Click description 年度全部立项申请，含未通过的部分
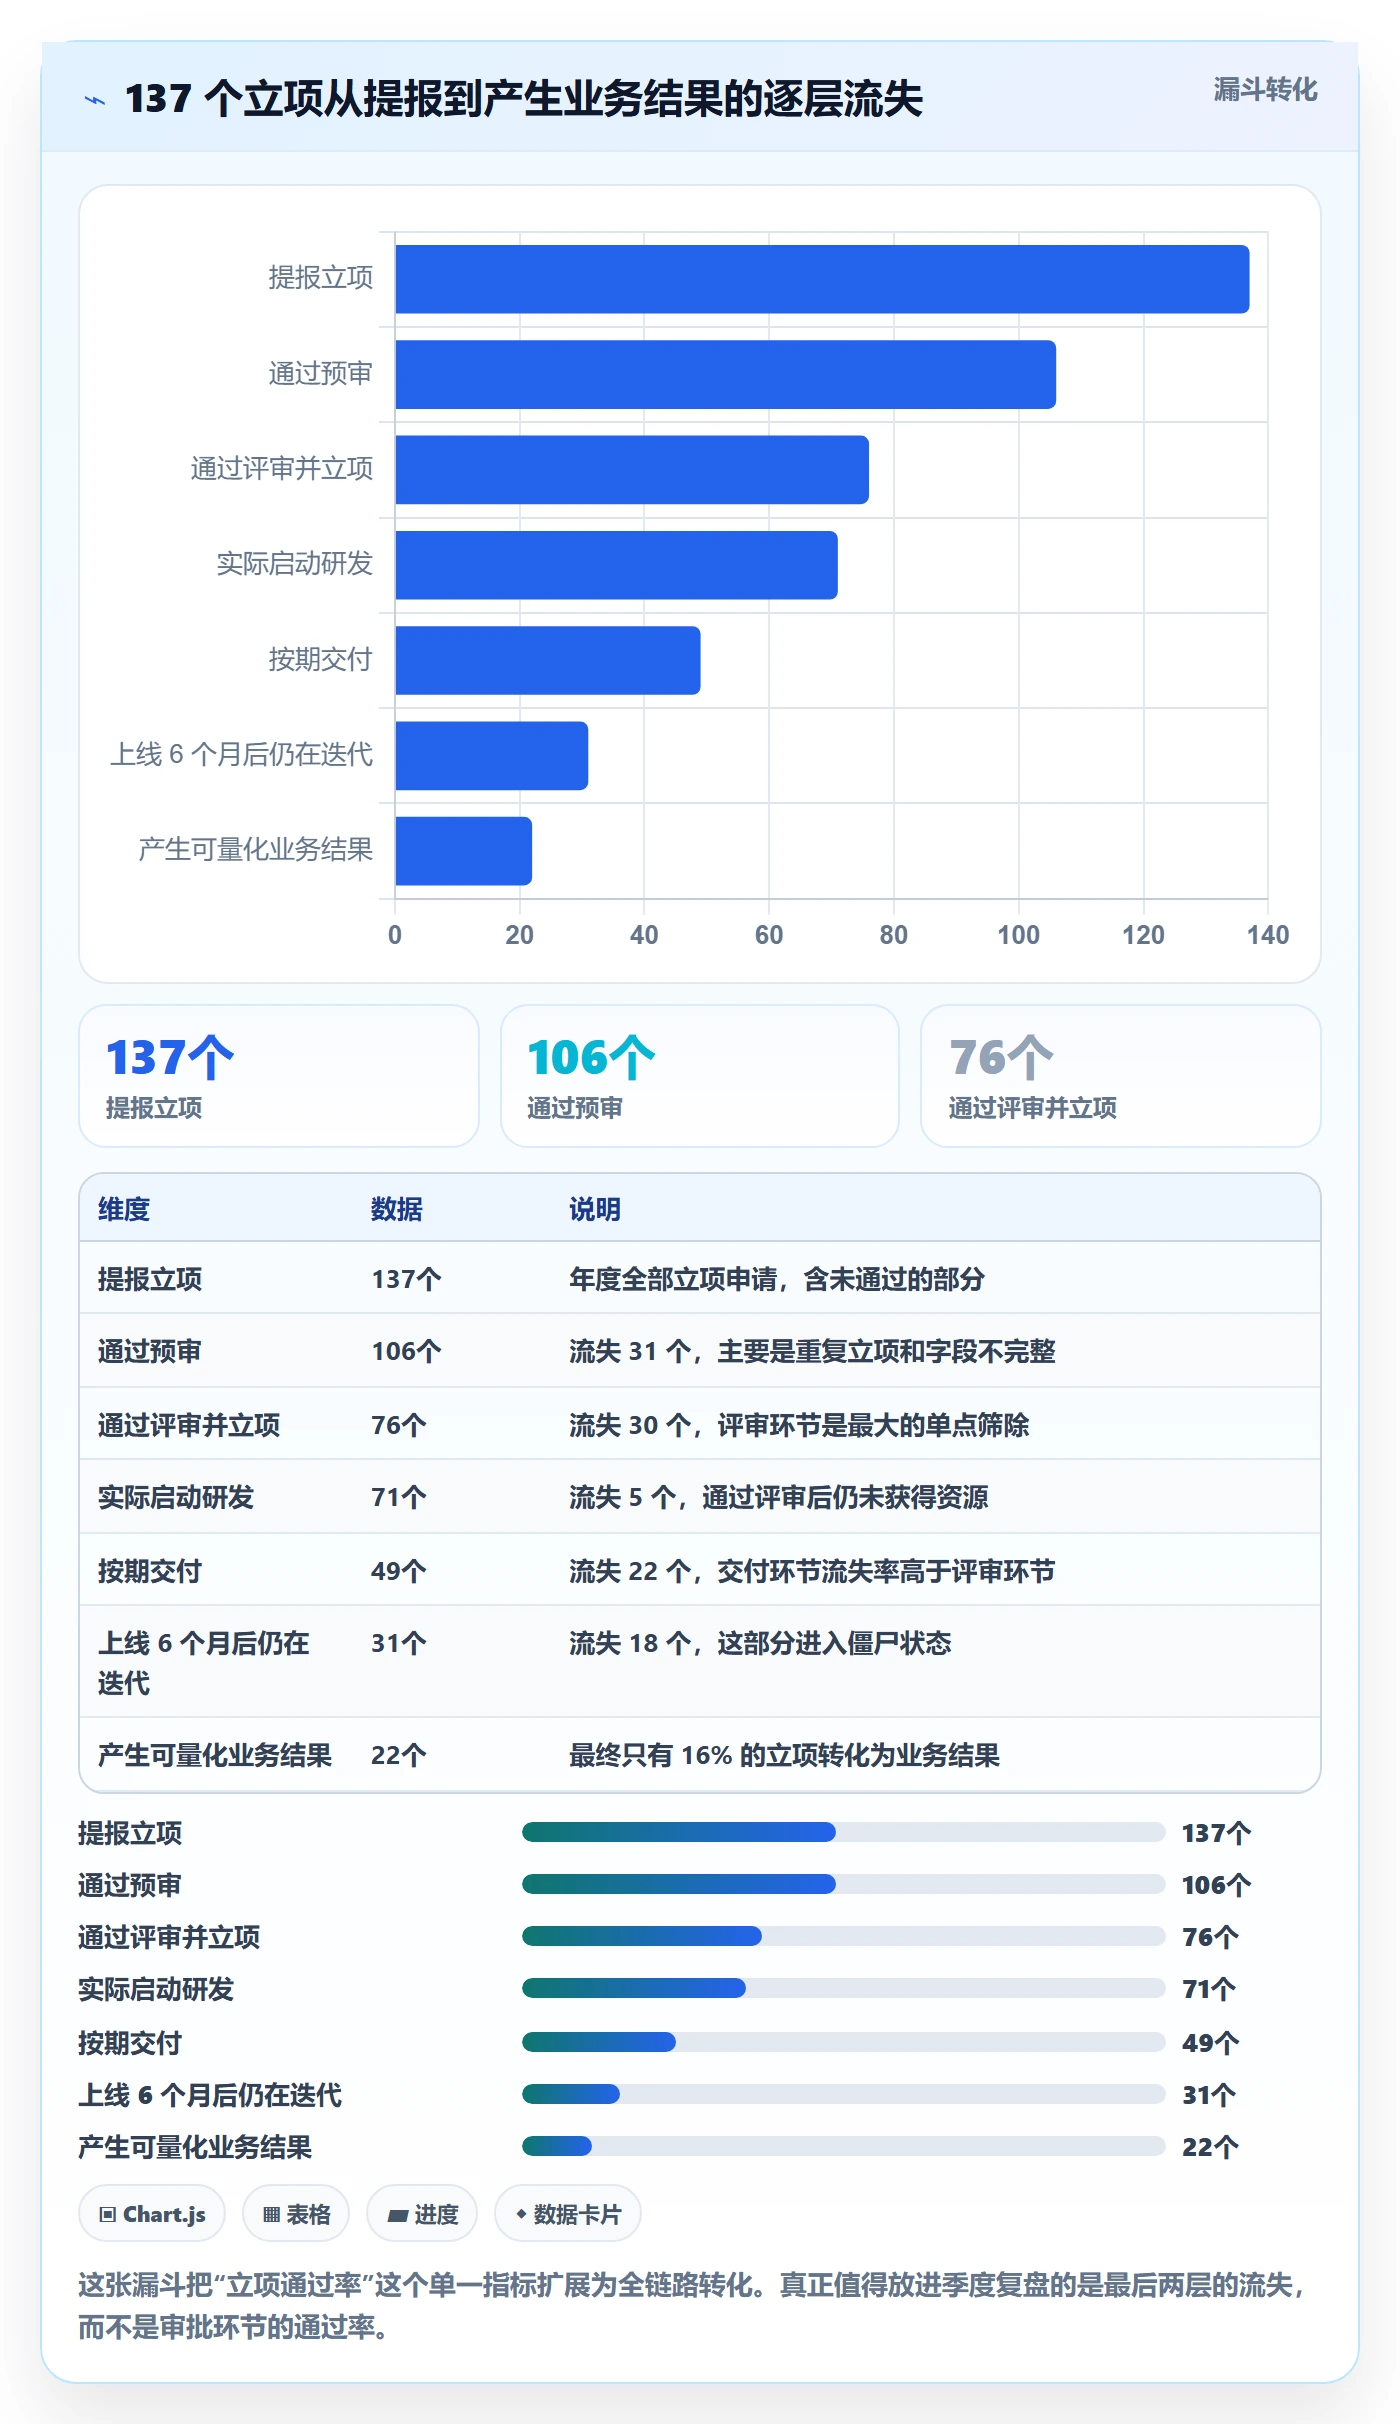 pyautogui.click(x=777, y=1279)
